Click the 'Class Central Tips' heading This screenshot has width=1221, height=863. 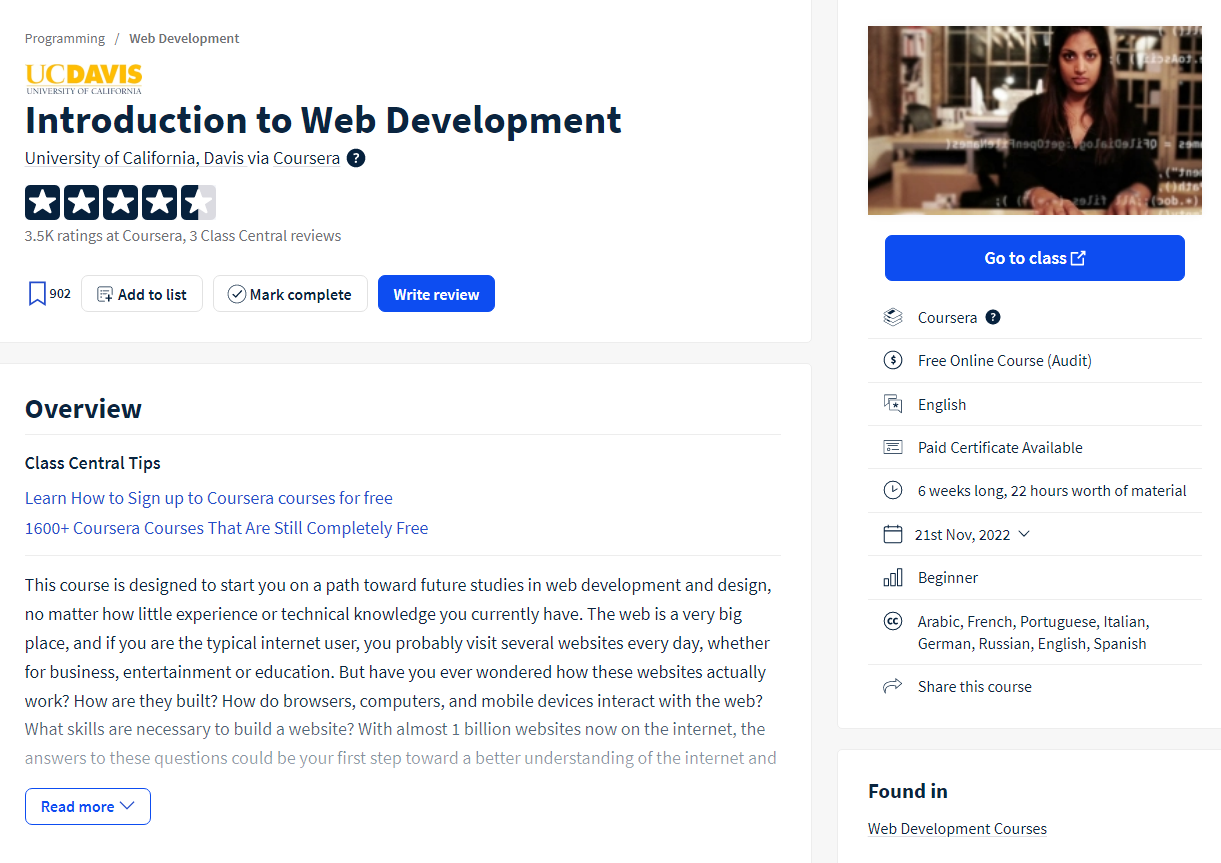coord(93,463)
